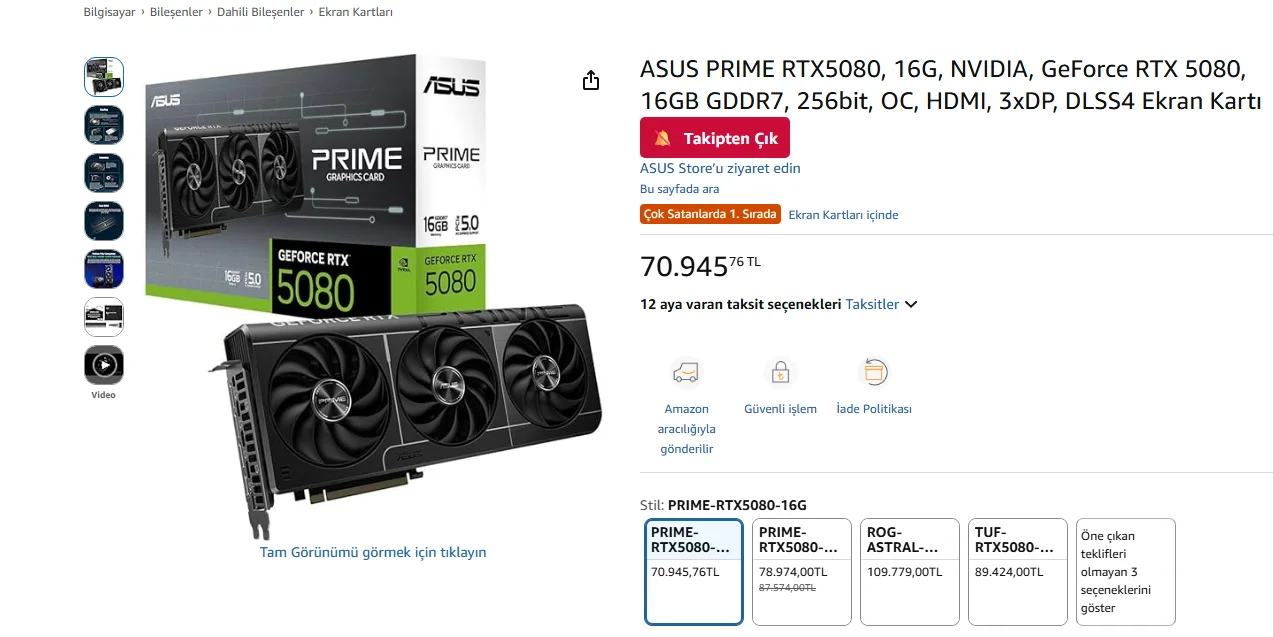Screen dimensions: 1273x637
Task: Click the share icon above product image
Action: 591,80
